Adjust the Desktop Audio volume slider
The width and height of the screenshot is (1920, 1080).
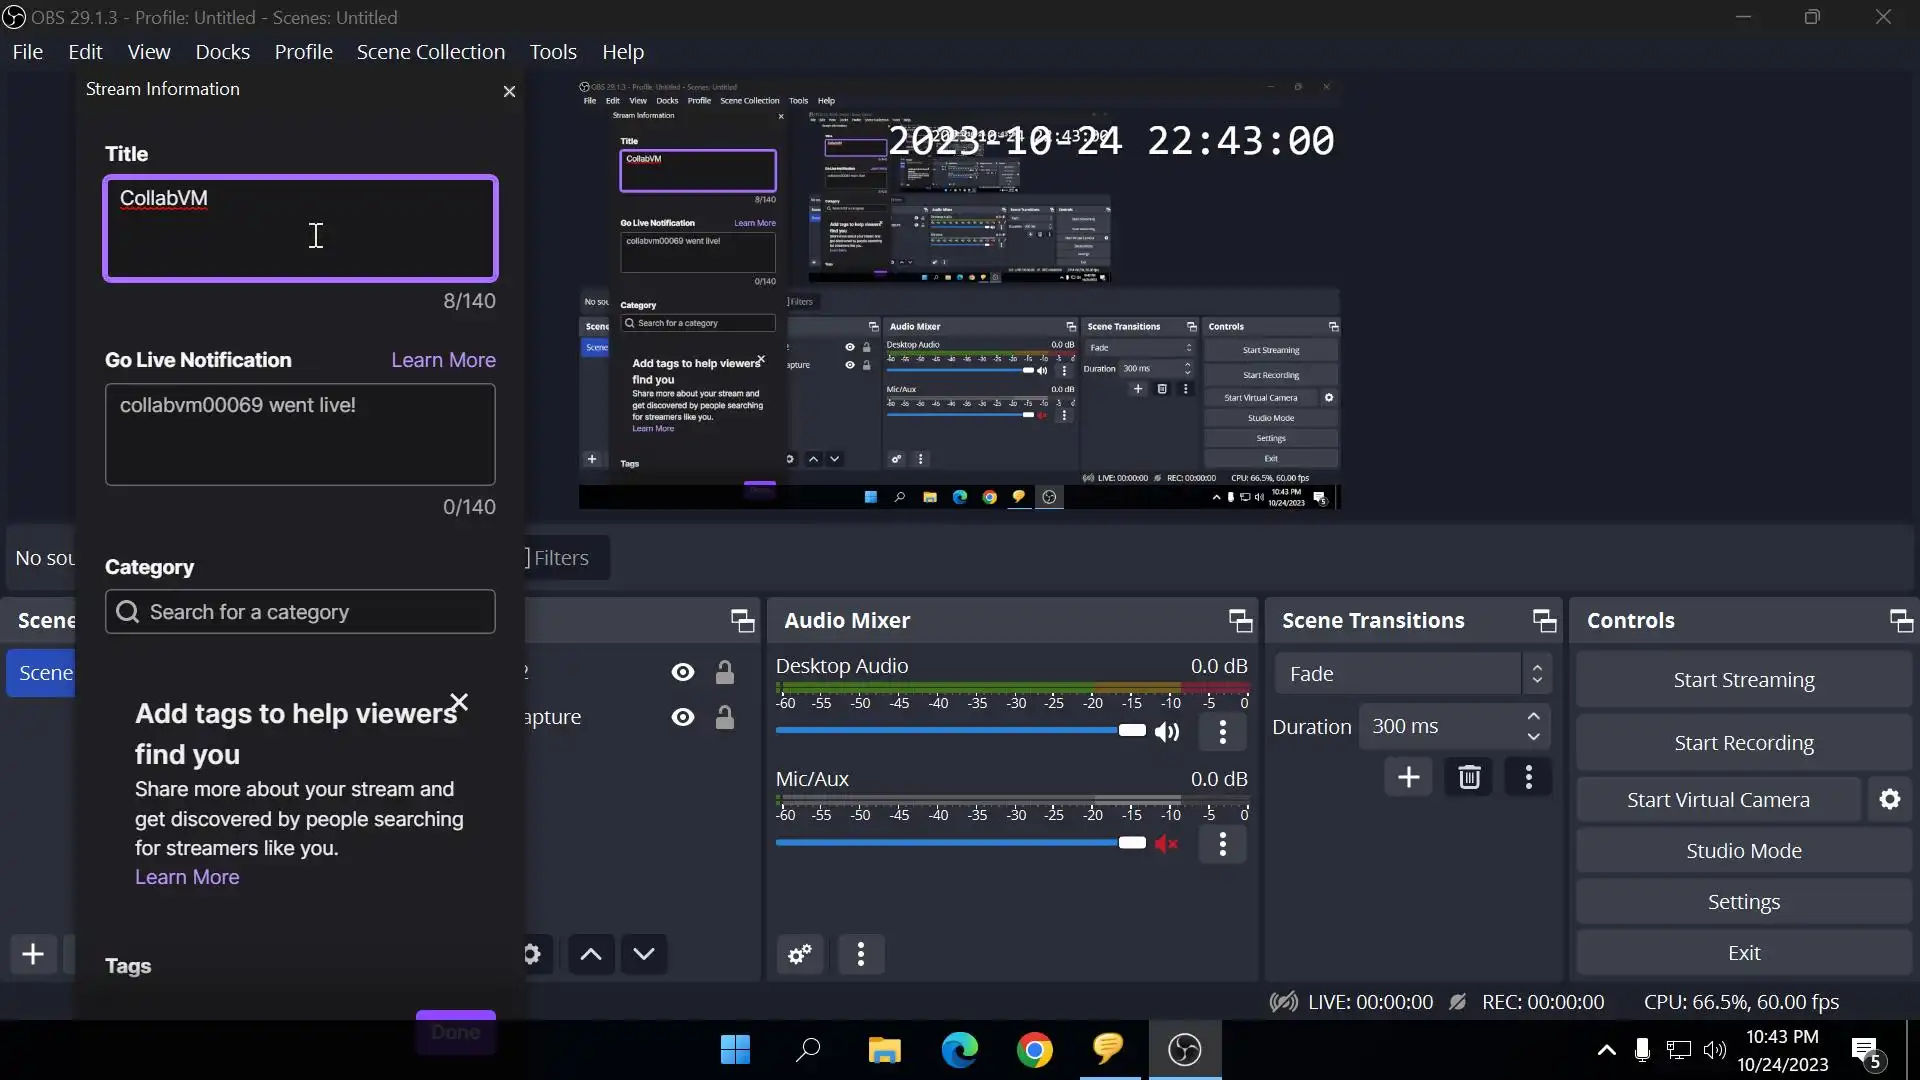[x=1131, y=730]
